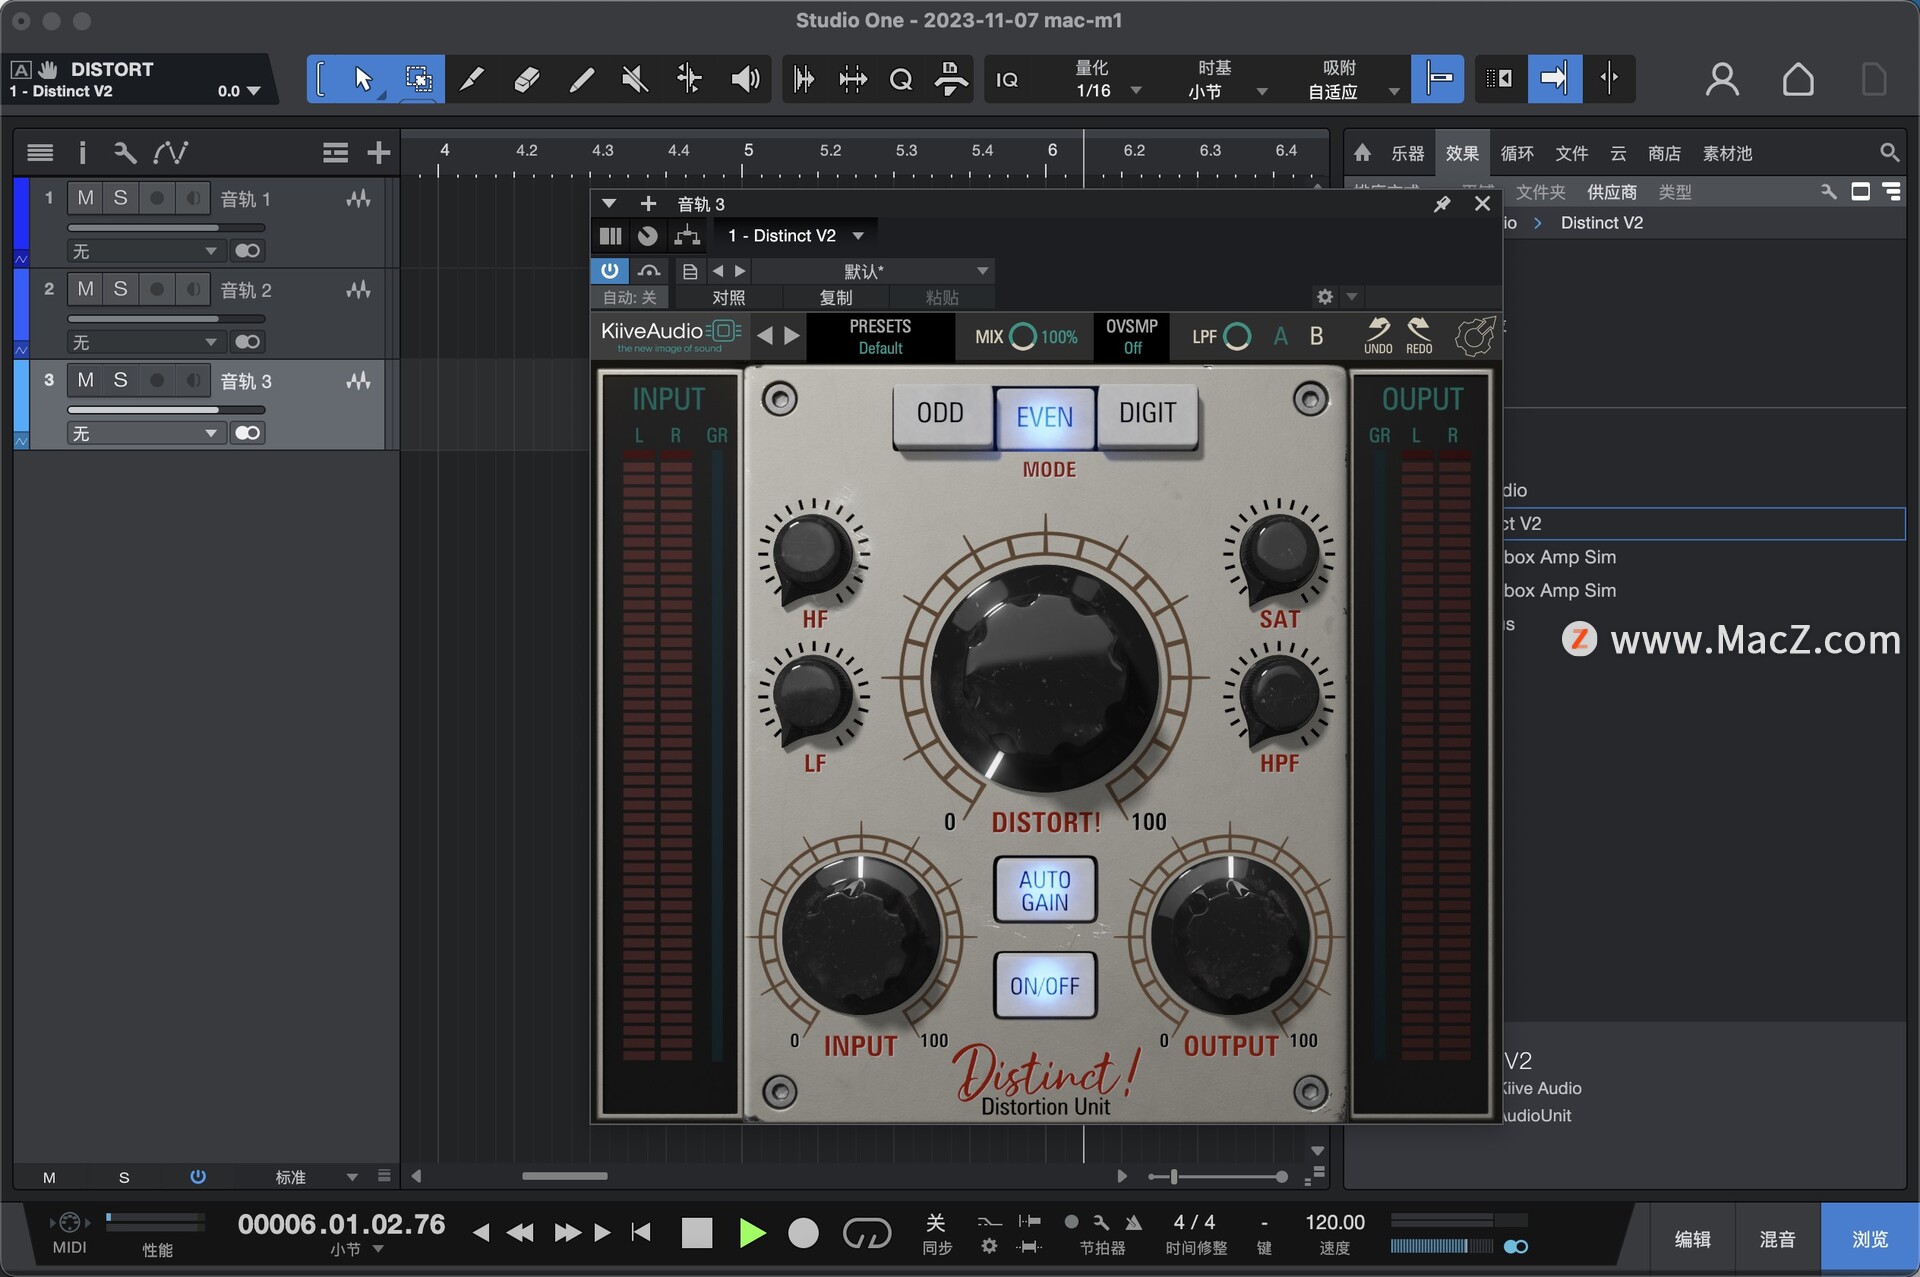The width and height of the screenshot is (1920, 1277).
Task: Click the transport Play button
Action: pos(751,1233)
